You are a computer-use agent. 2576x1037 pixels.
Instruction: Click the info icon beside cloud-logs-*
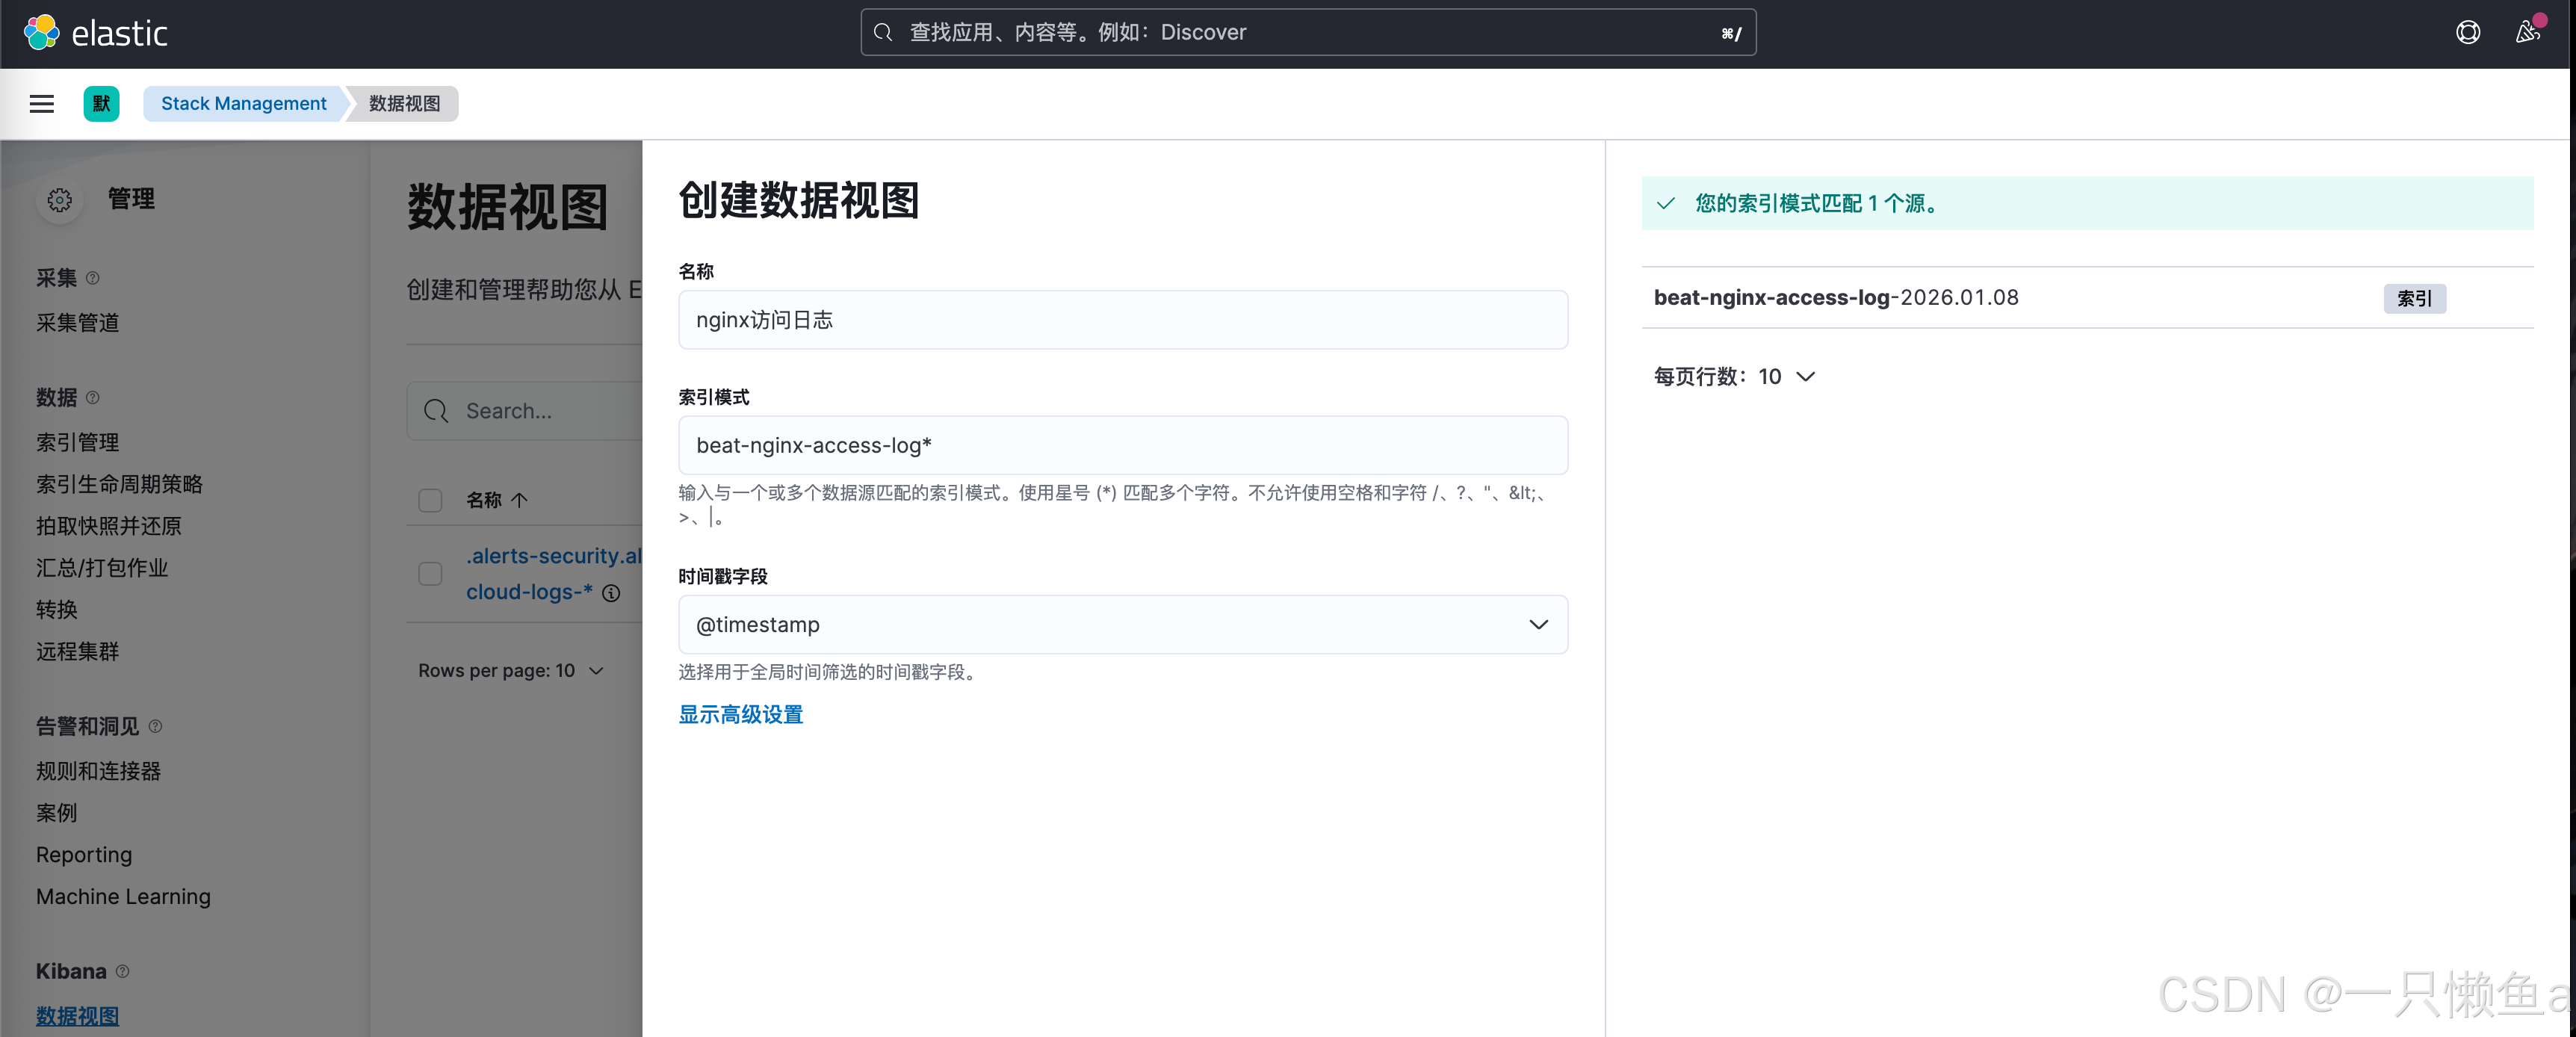coord(611,593)
